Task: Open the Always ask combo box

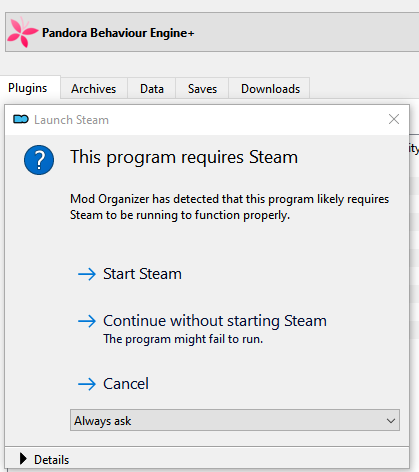Action: [x=235, y=420]
